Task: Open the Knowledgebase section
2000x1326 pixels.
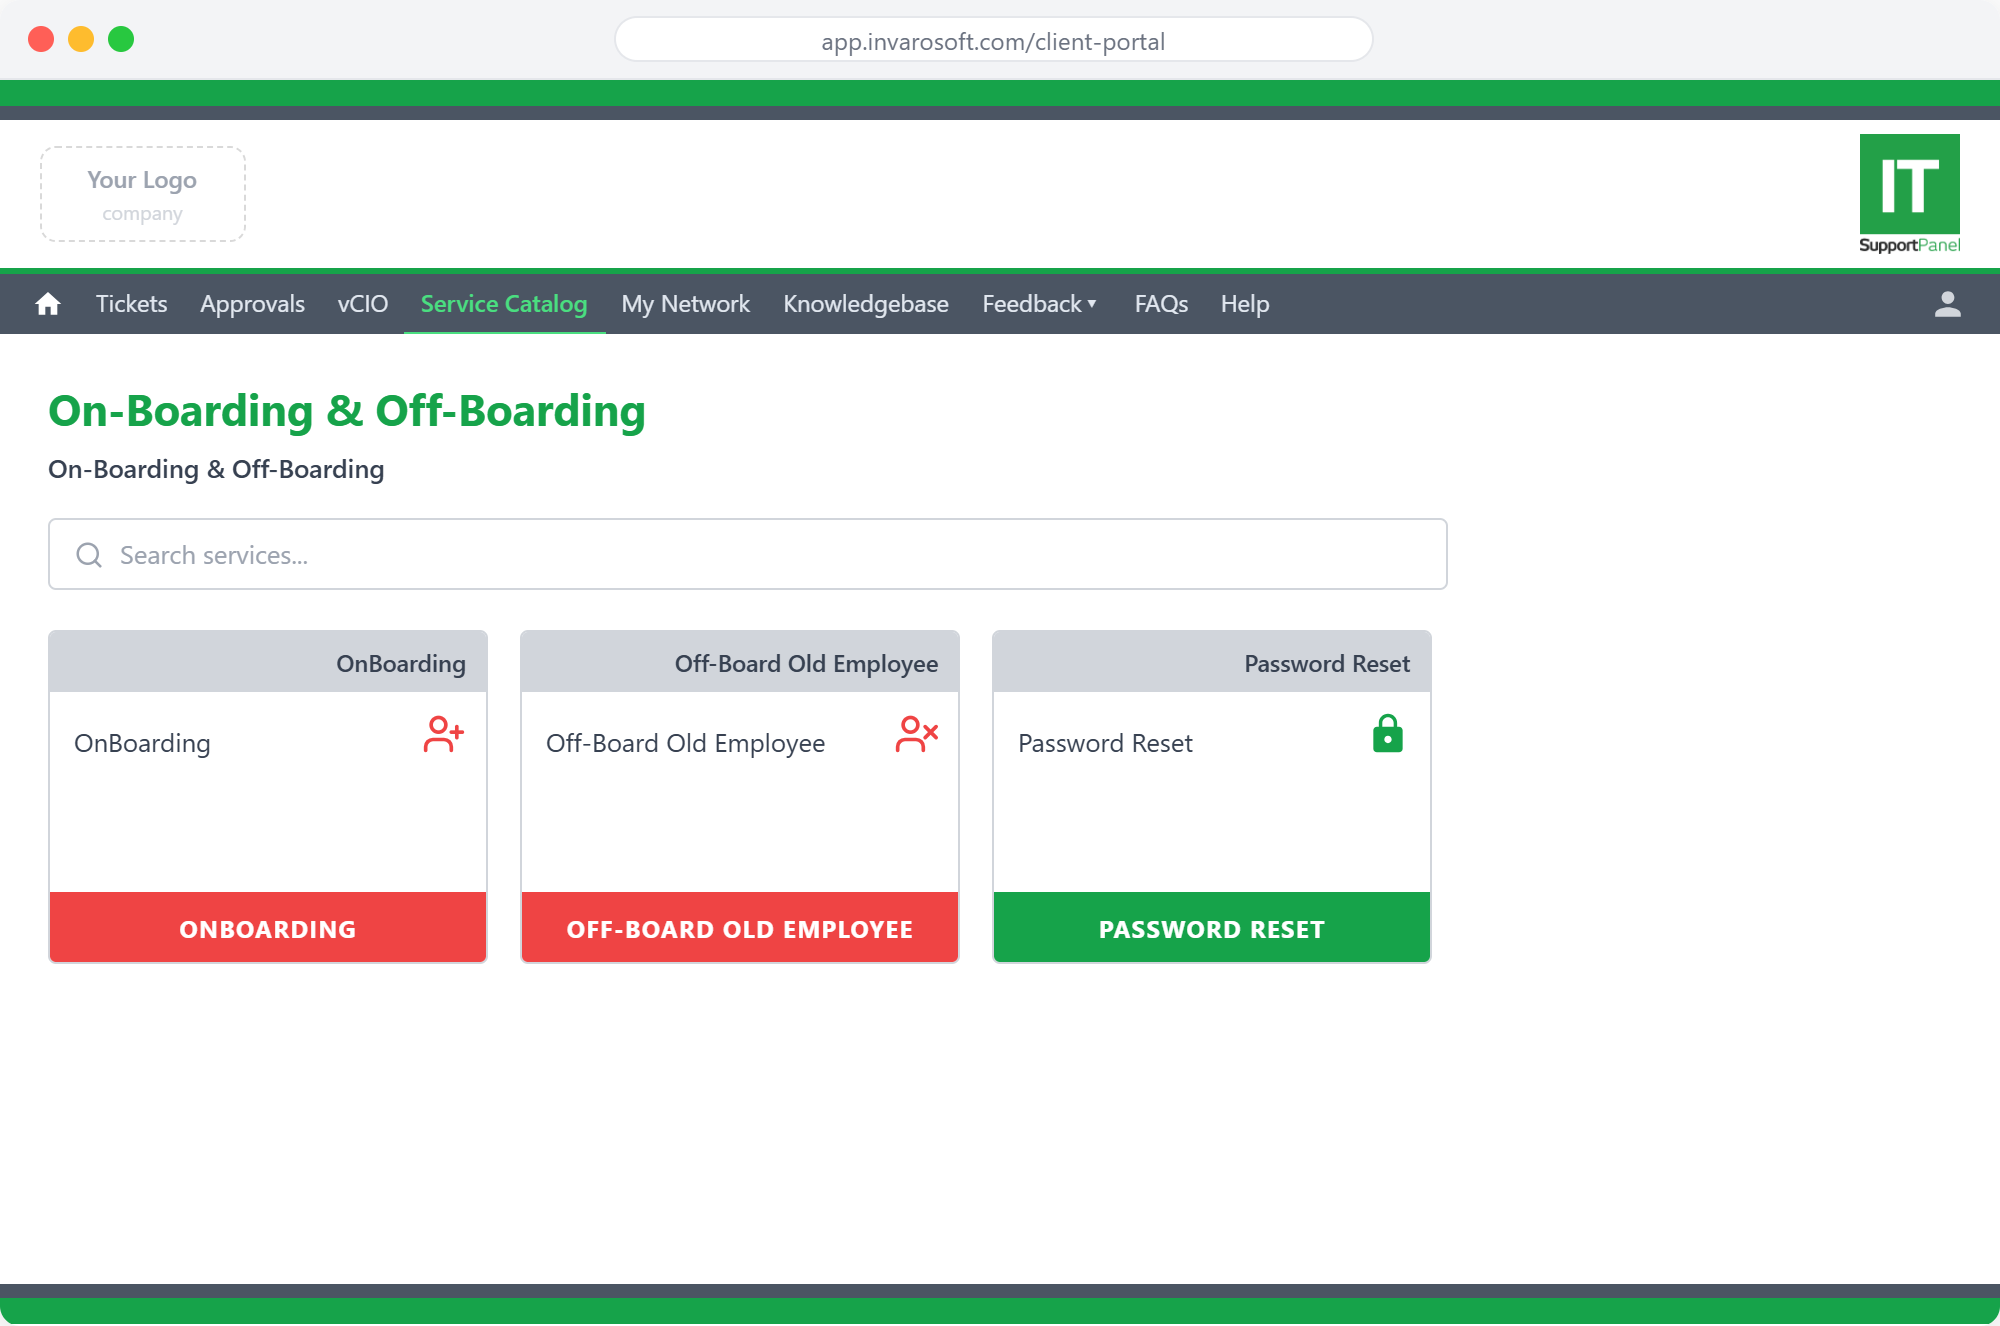Action: [865, 304]
